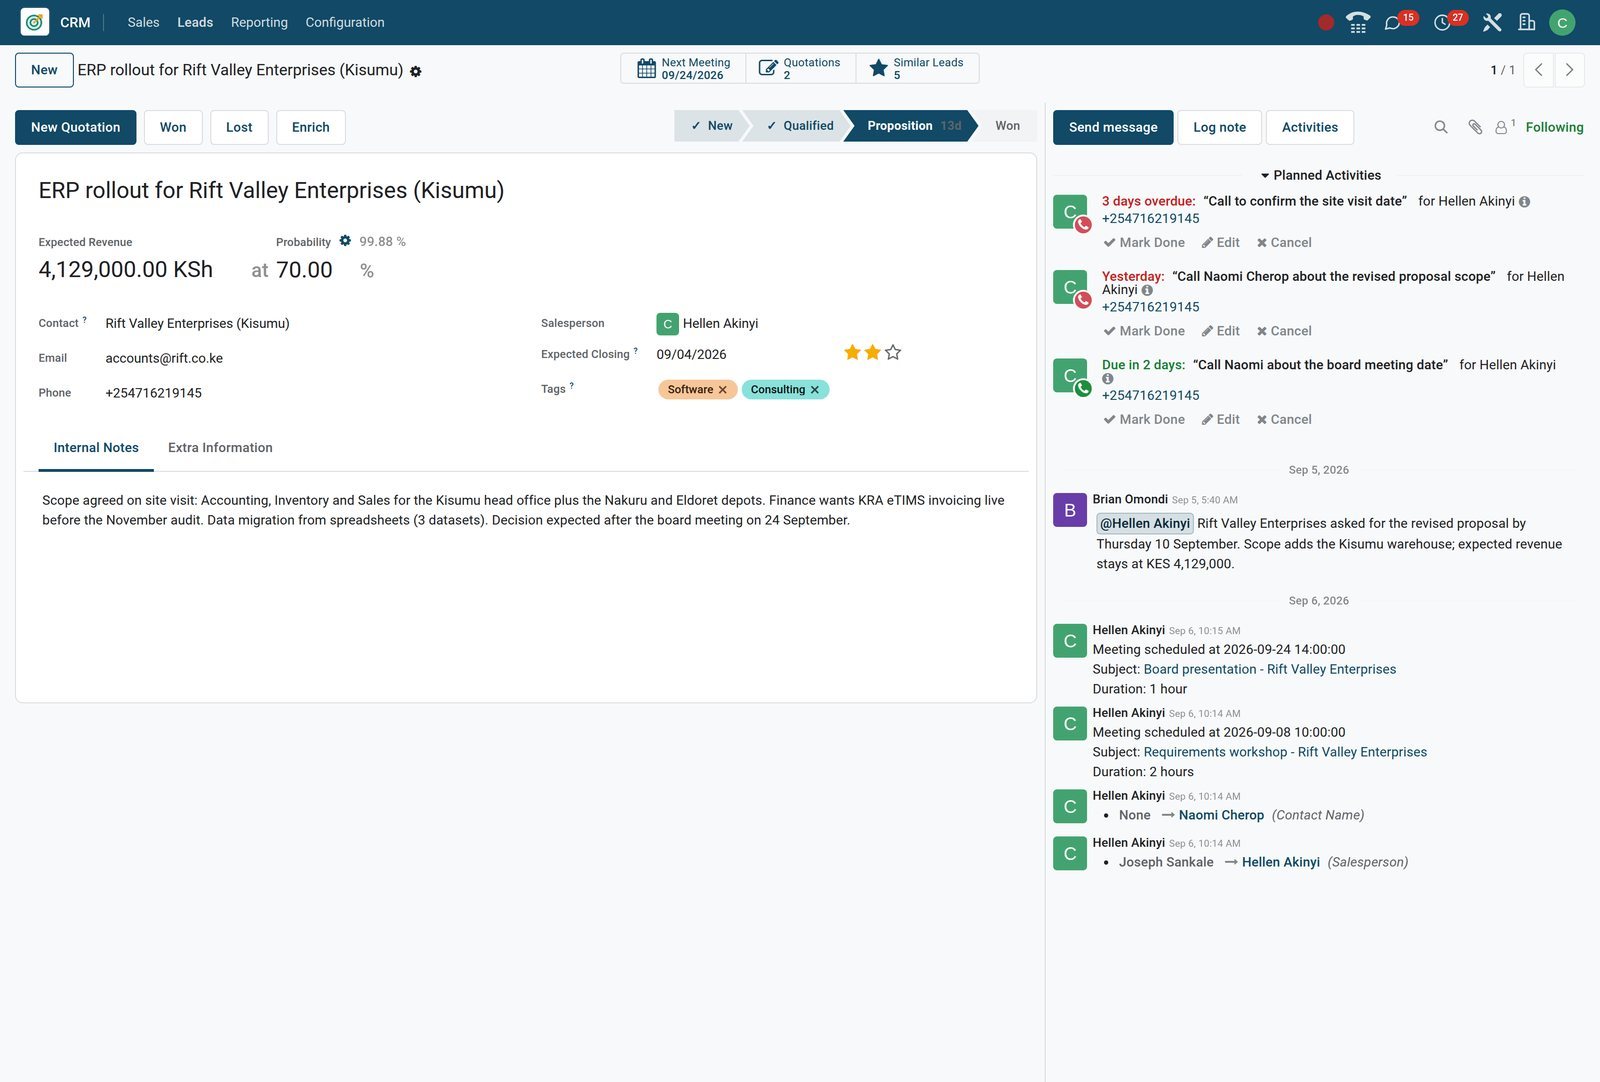This screenshot has width=1600, height=1082.
Task: Open the CRM app home icon
Action: pos(35,22)
